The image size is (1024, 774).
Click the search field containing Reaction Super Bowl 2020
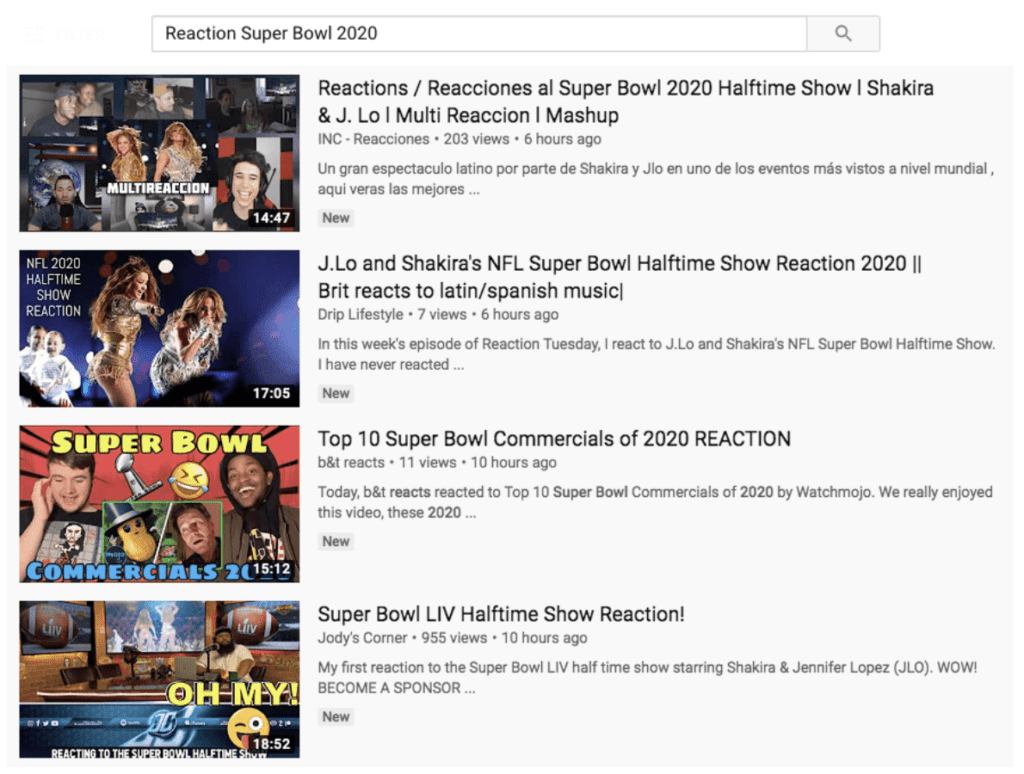click(x=479, y=33)
